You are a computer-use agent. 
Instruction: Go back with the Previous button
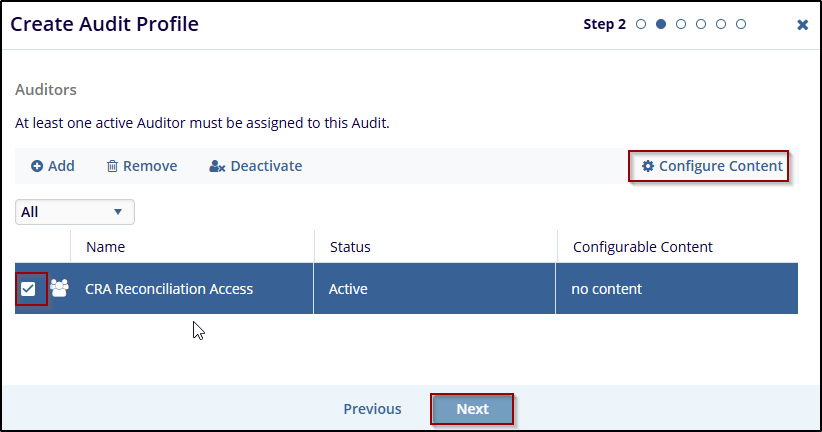(372, 409)
